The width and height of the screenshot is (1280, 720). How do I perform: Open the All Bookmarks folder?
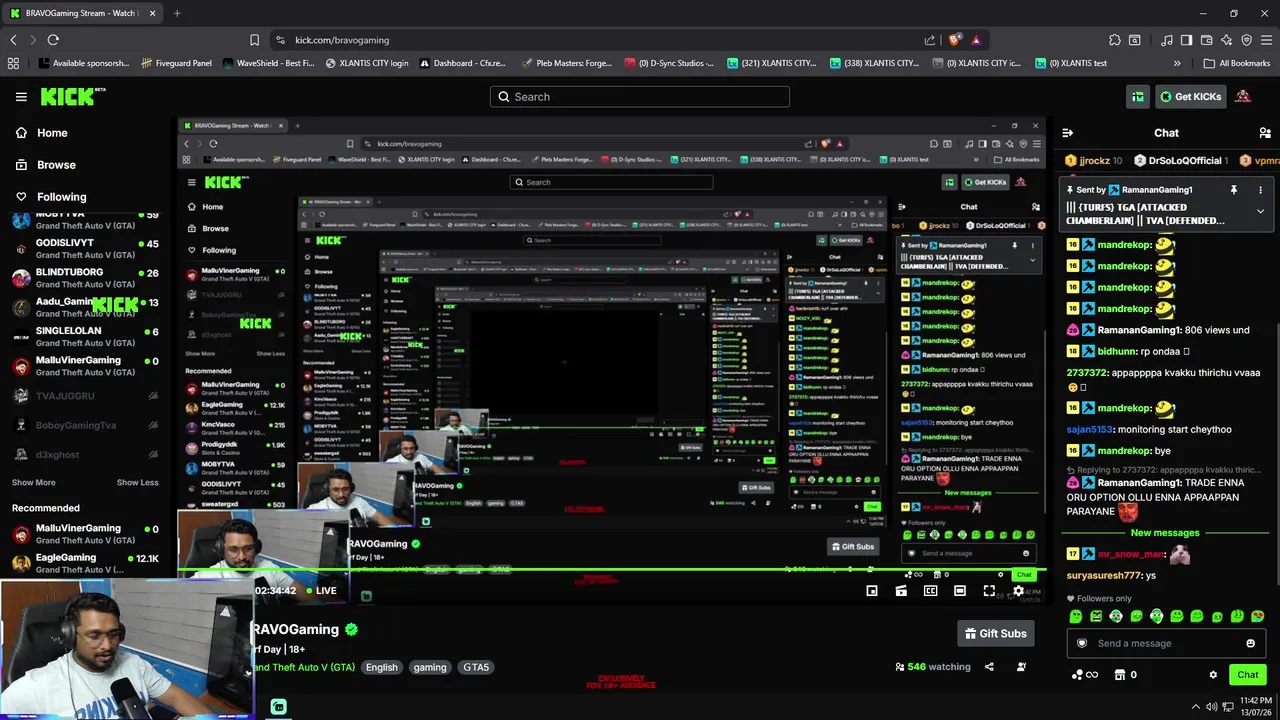[x=1237, y=63]
